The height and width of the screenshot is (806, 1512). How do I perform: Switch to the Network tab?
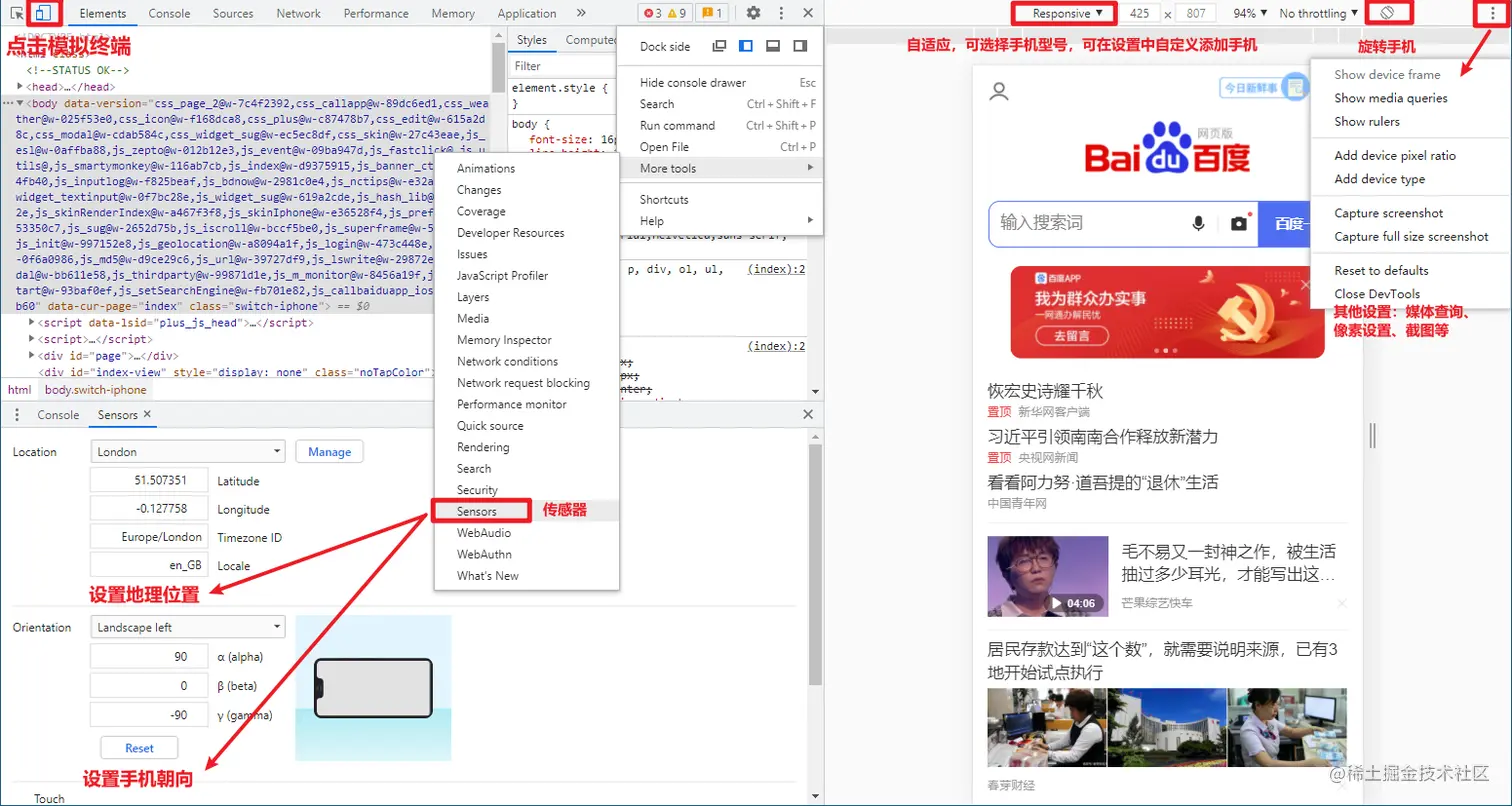pyautogui.click(x=298, y=13)
